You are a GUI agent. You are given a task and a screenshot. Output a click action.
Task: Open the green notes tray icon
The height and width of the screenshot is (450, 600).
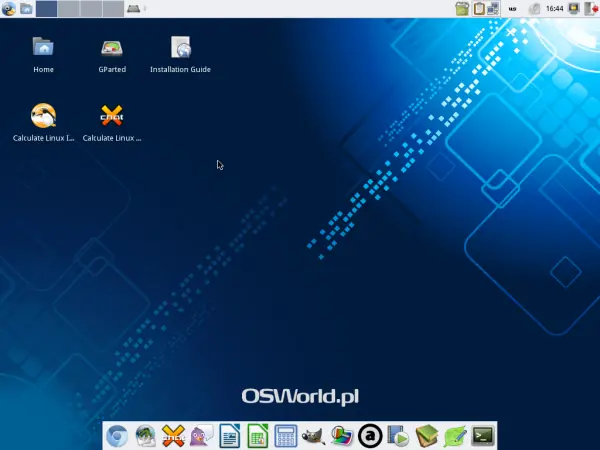462,8
